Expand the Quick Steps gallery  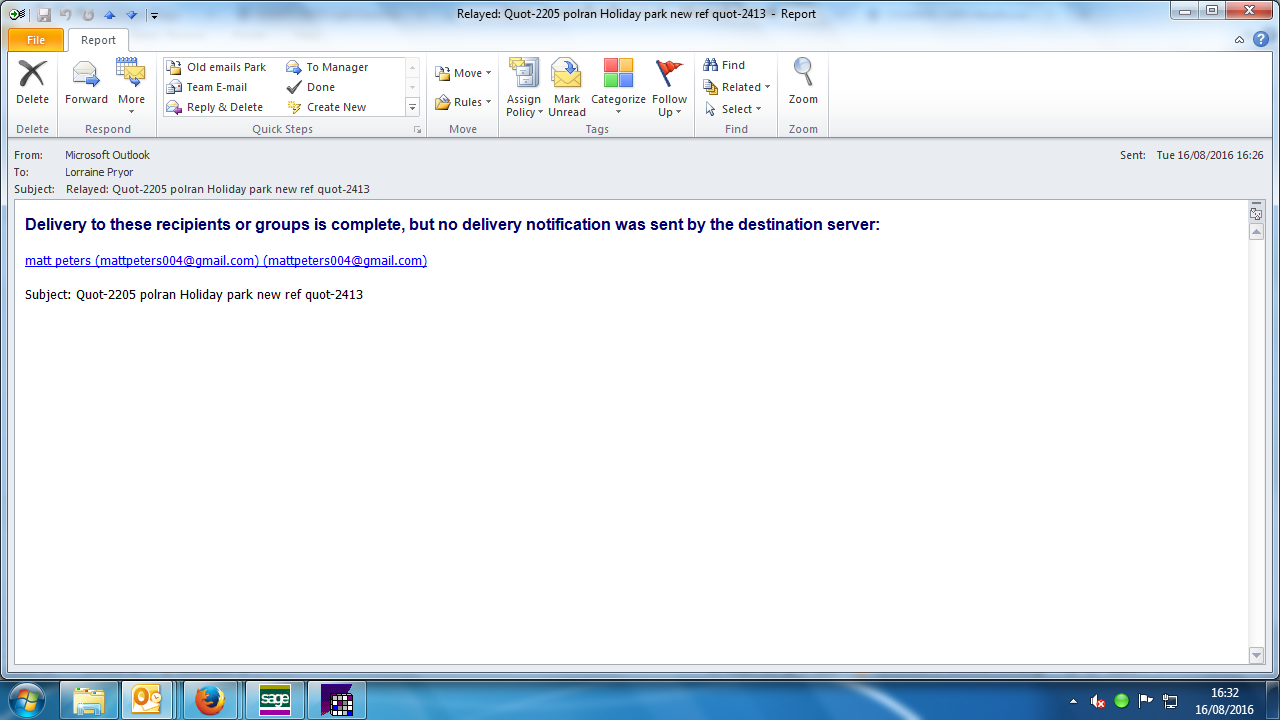point(412,107)
